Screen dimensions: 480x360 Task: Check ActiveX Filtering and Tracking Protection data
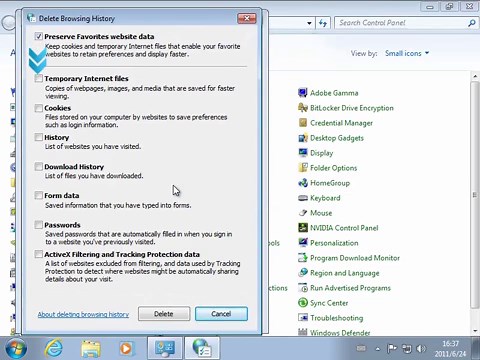(x=39, y=254)
